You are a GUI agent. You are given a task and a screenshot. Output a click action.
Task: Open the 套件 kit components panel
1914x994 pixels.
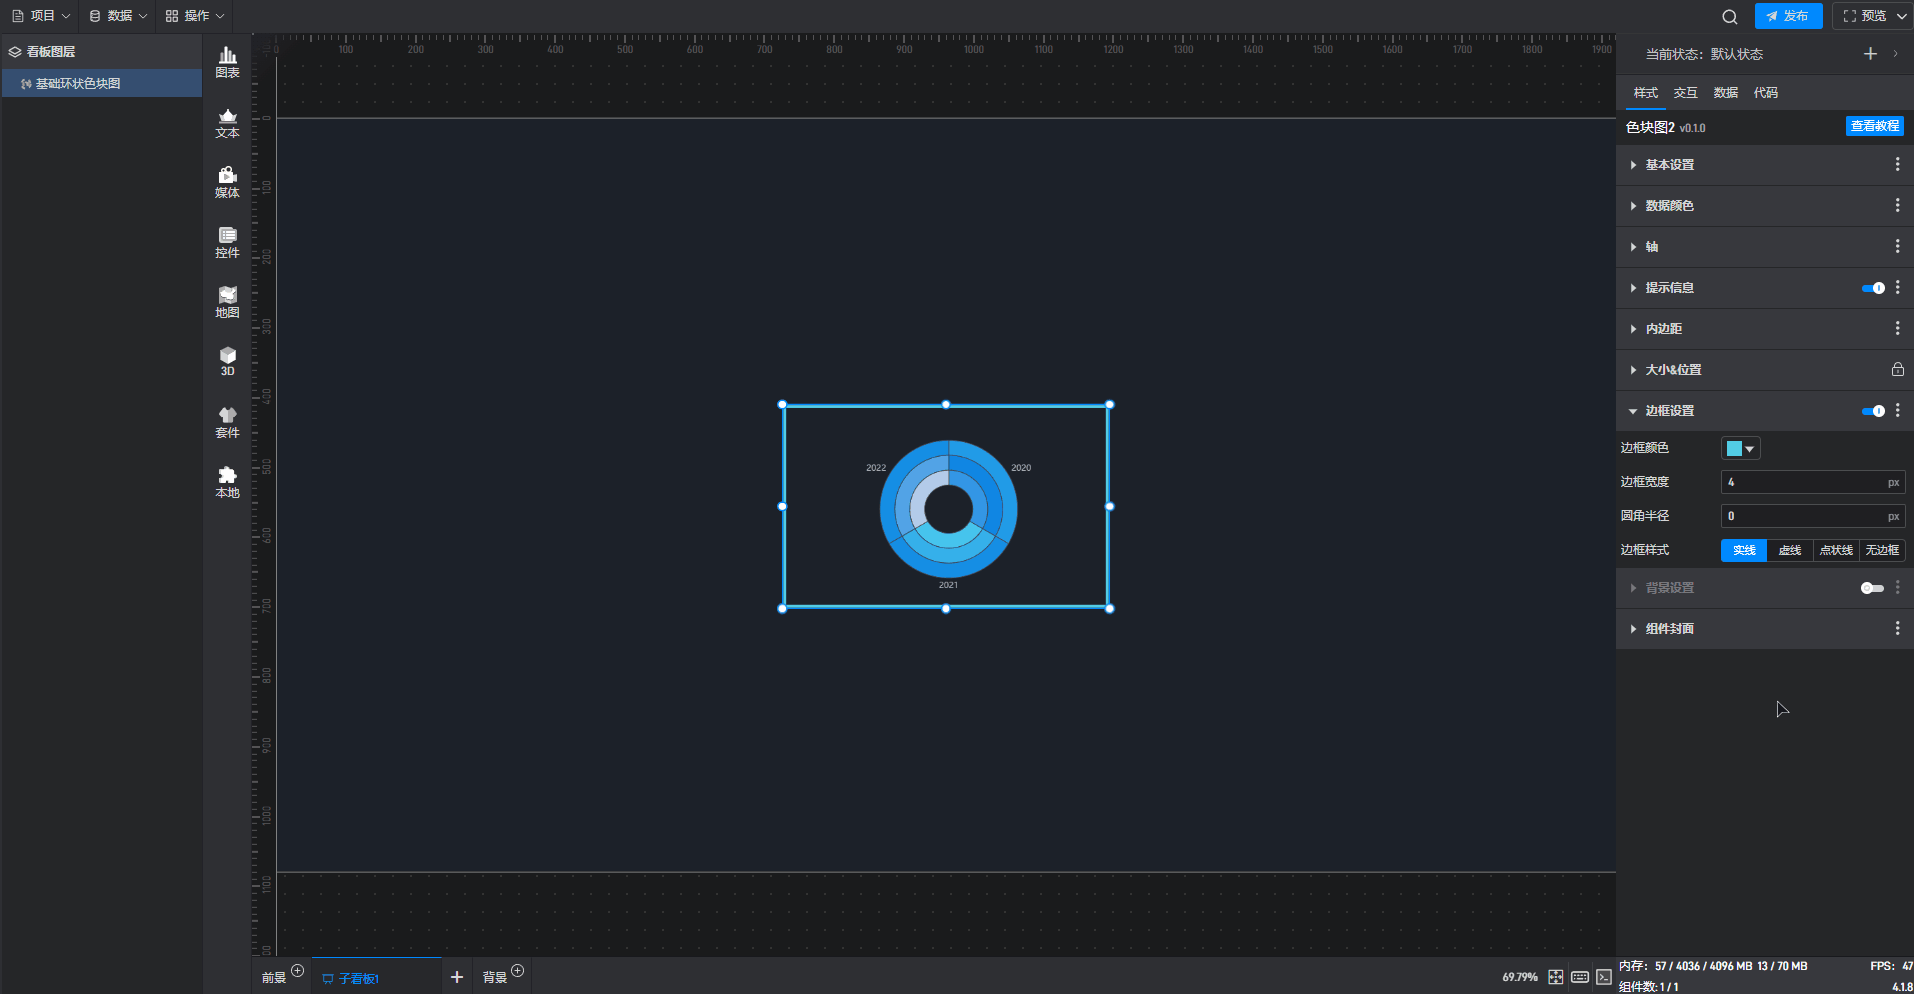click(x=227, y=422)
